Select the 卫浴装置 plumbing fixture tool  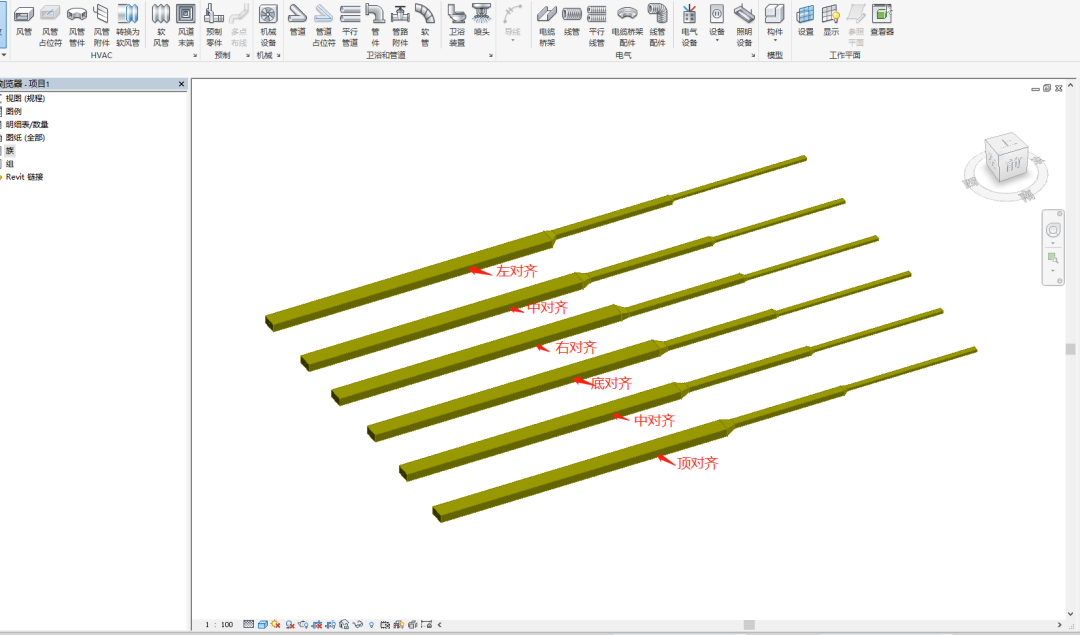456,22
